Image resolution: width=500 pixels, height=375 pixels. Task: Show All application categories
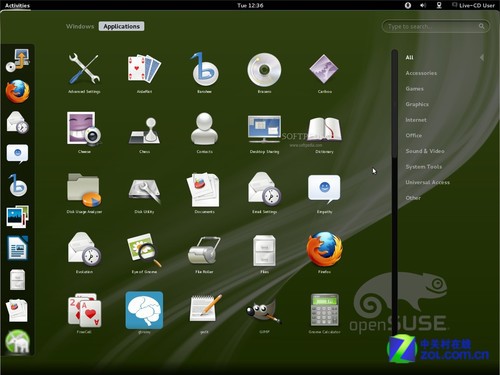409,57
